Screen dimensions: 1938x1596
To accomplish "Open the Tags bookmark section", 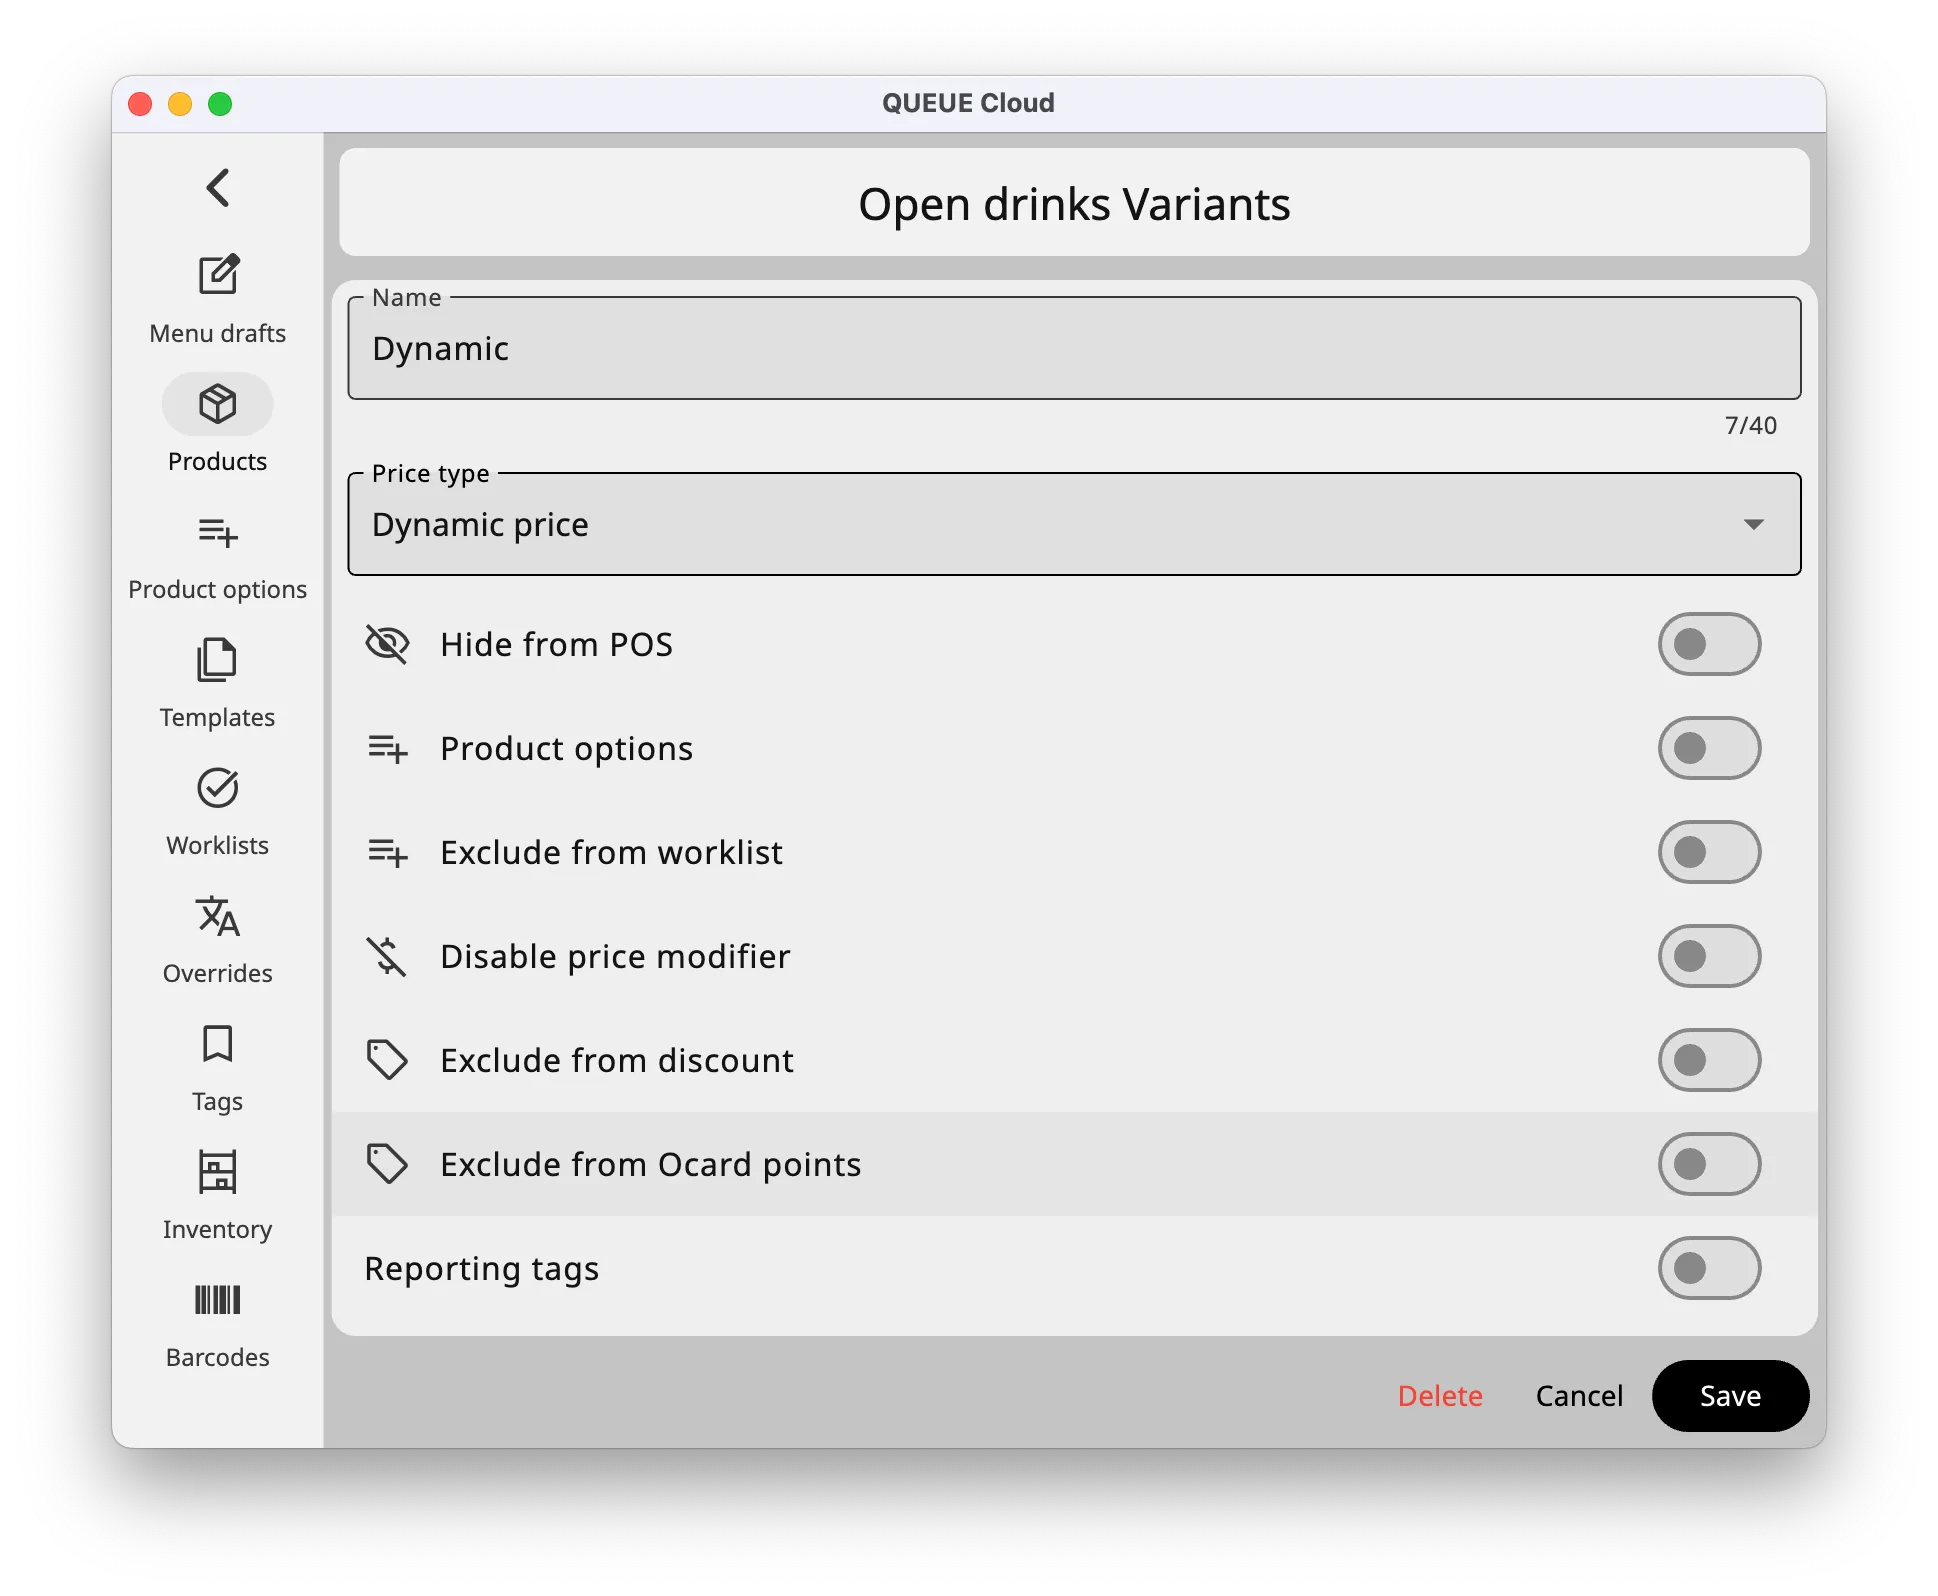I will click(x=218, y=1069).
